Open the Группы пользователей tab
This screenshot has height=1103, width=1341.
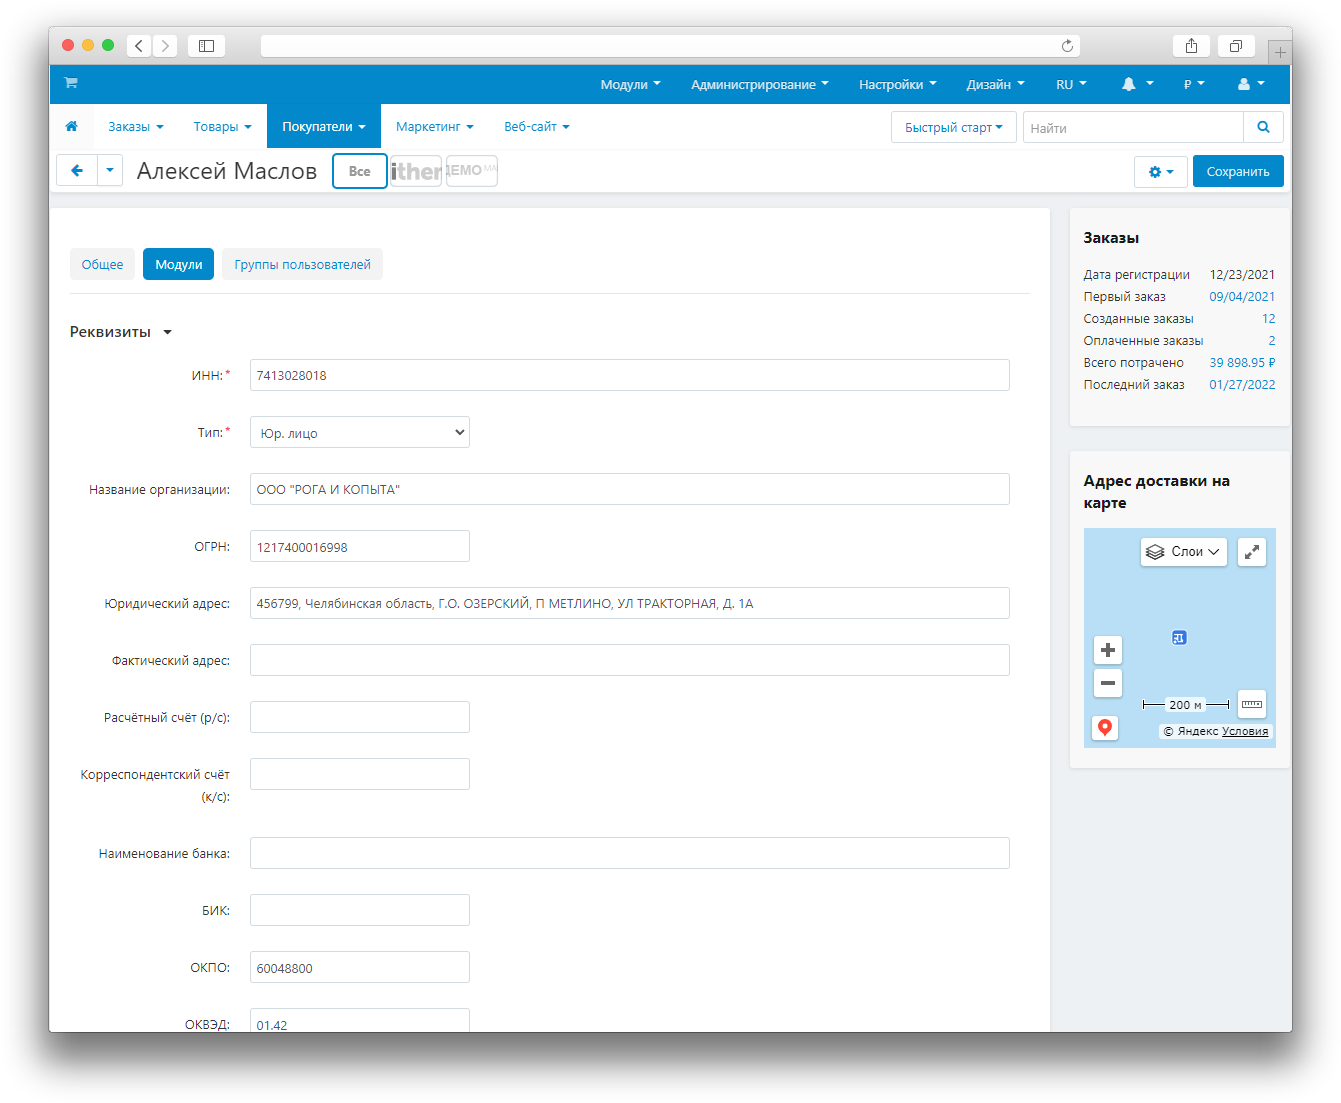point(302,265)
